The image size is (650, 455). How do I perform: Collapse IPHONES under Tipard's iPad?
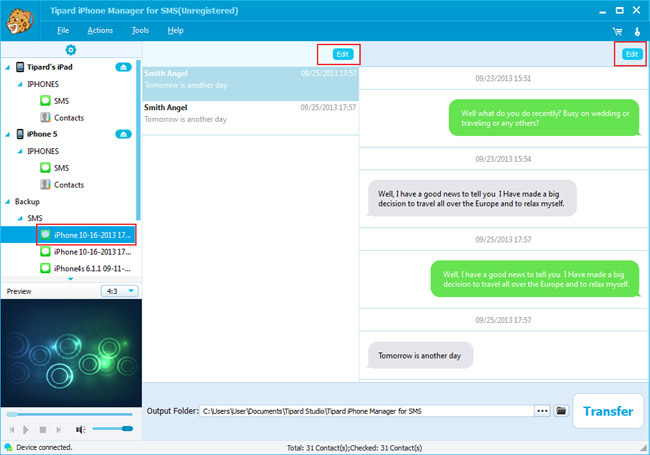[x=20, y=84]
